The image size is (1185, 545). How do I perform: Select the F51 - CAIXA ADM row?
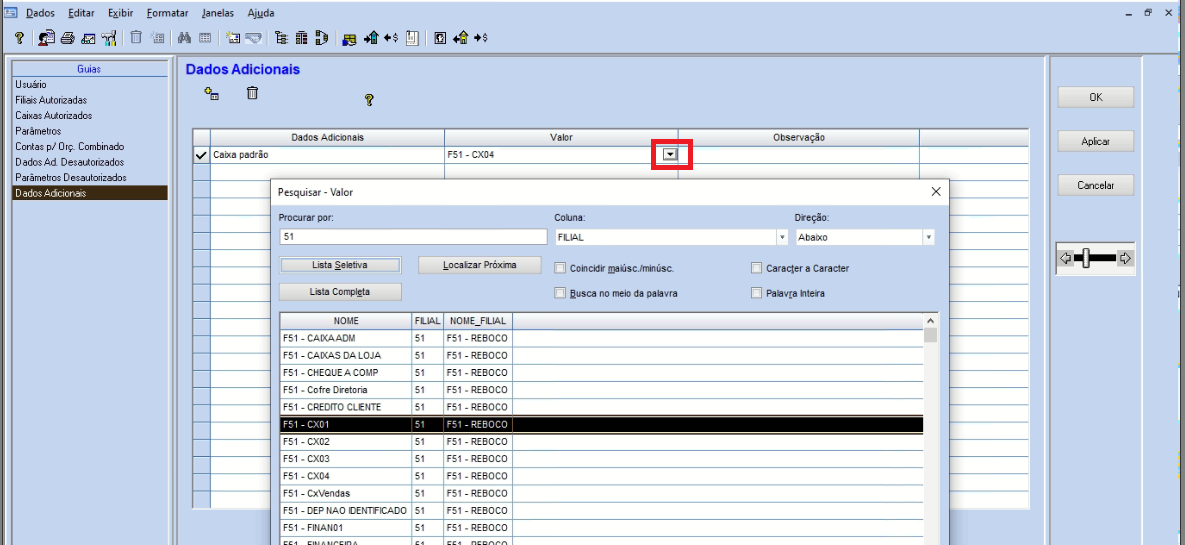601,338
